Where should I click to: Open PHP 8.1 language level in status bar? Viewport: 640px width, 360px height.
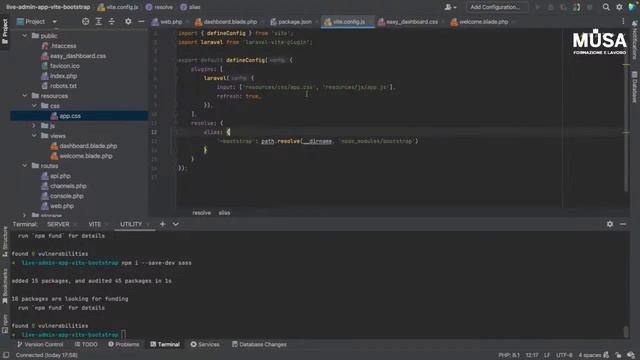[x=509, y=355]
